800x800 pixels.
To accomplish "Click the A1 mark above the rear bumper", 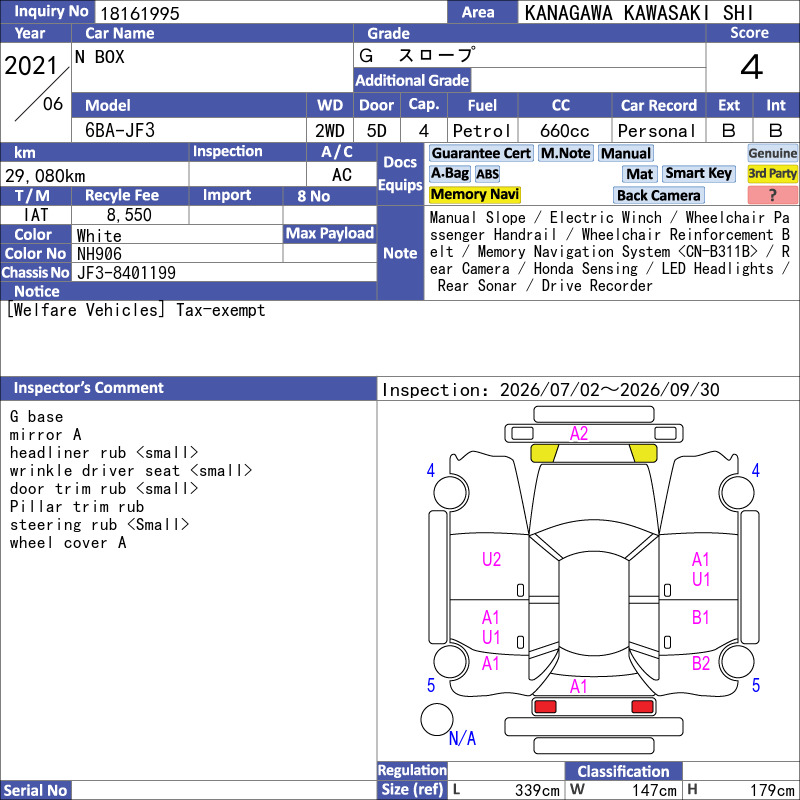I will [579, 687].
